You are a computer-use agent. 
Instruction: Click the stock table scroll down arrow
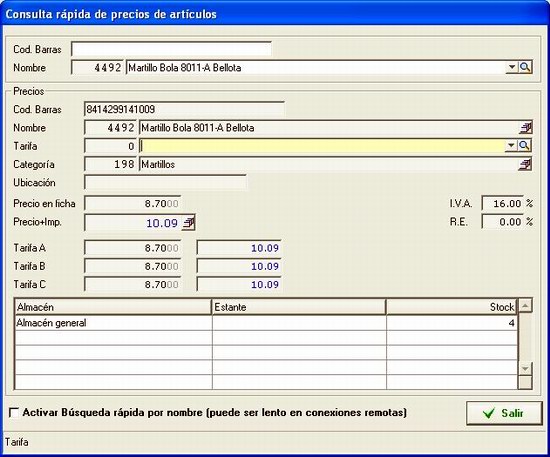525,369
